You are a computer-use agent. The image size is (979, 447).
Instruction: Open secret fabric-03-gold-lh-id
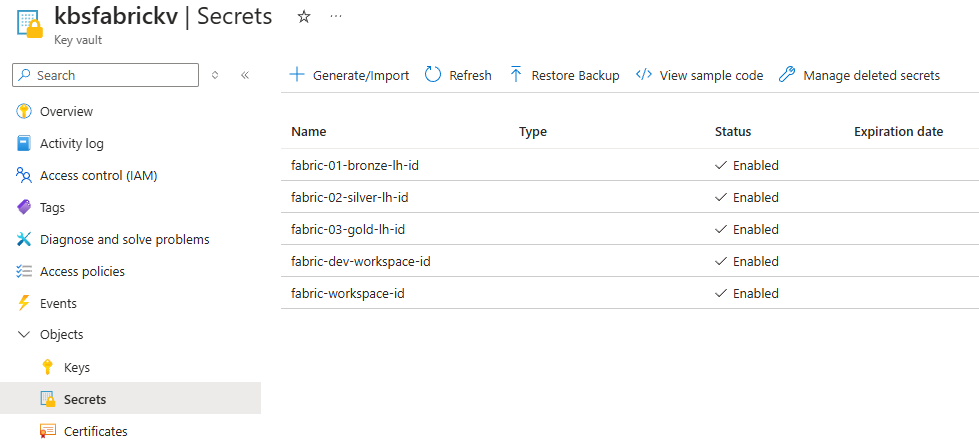click(x=348, y=229)
